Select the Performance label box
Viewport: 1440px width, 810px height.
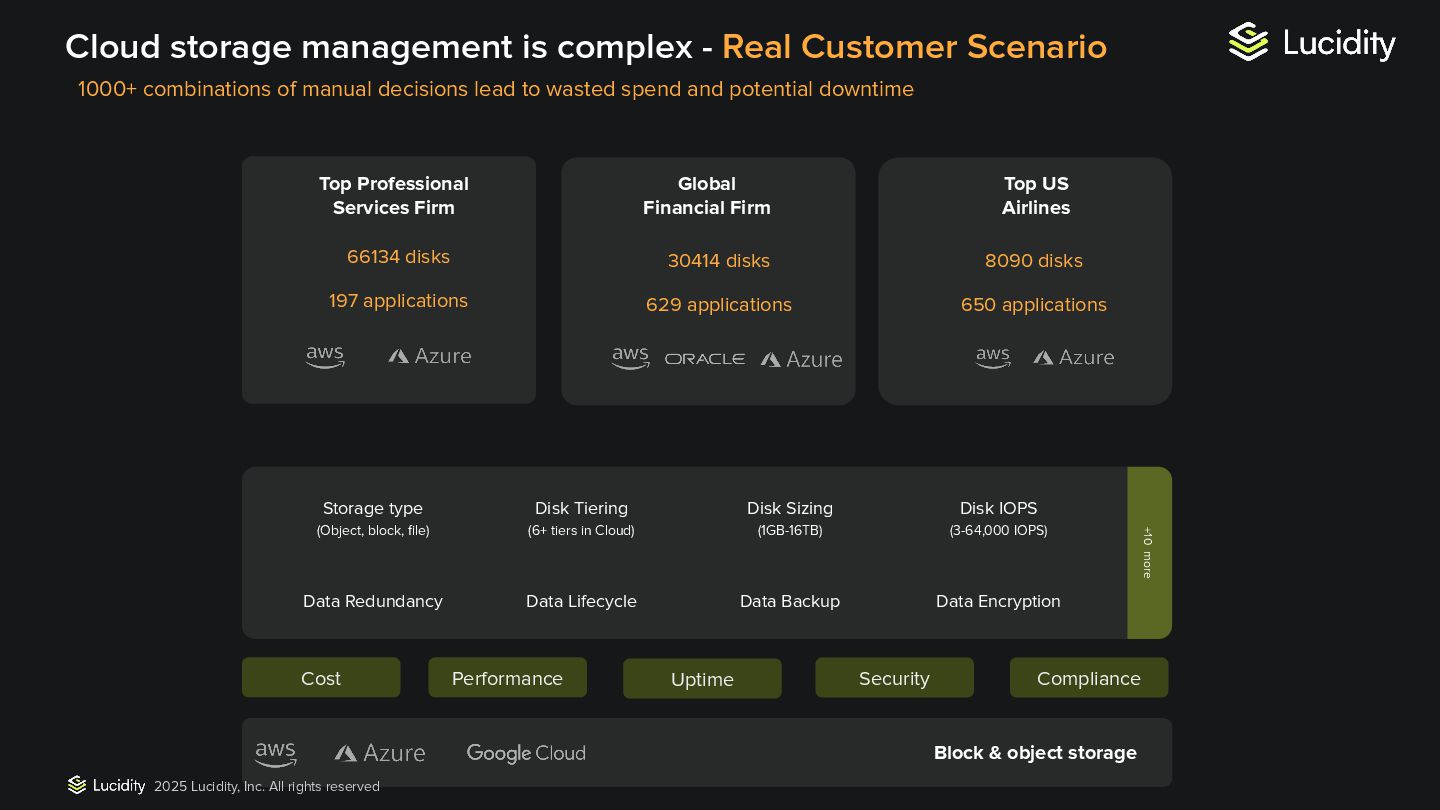[507, 678]
